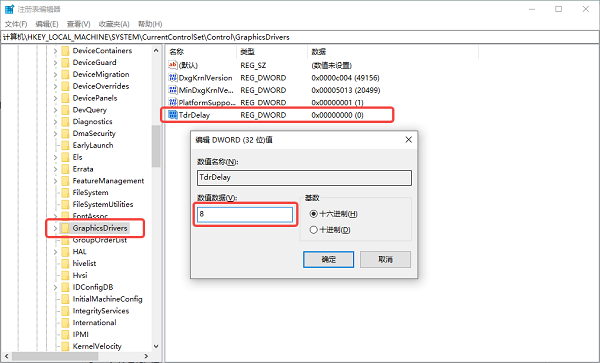Expand the IDConfigDB tree node

pyautogui.click(x=55, y=288)
